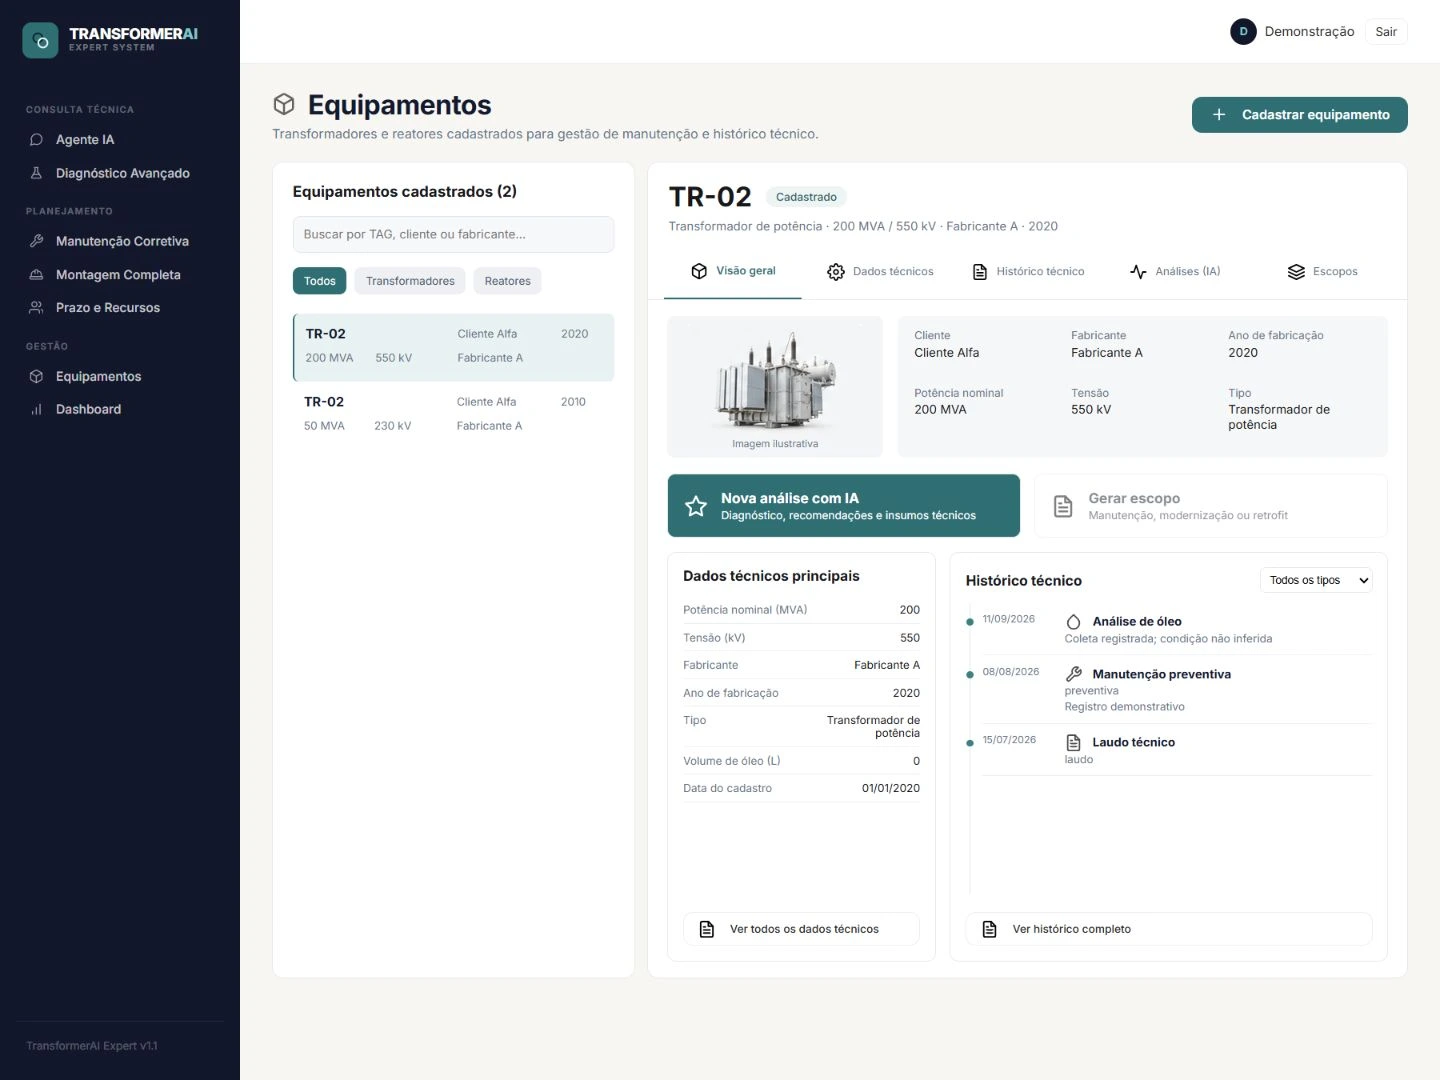Viewport: 1440px width, 1080px height.
Task: Click the Diagnóstico Avançado sidebar icon
Action: (36, 173)
